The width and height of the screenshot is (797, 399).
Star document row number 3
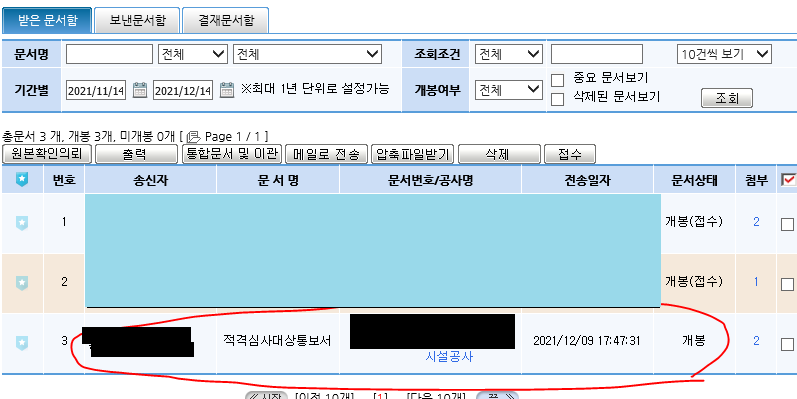22,342
